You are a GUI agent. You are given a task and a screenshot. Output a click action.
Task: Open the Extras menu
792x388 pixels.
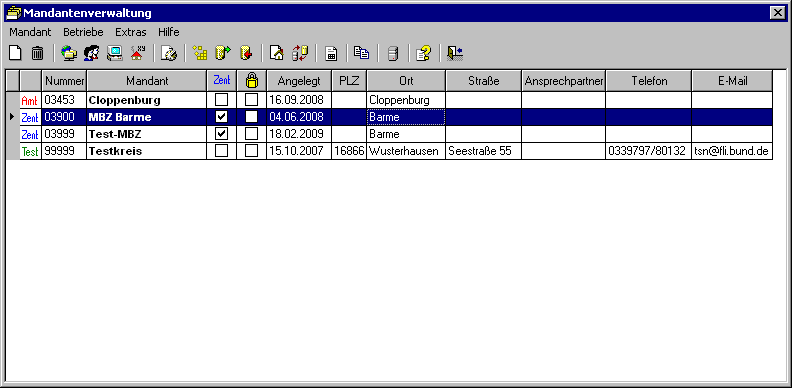click(x=131, y=32)
